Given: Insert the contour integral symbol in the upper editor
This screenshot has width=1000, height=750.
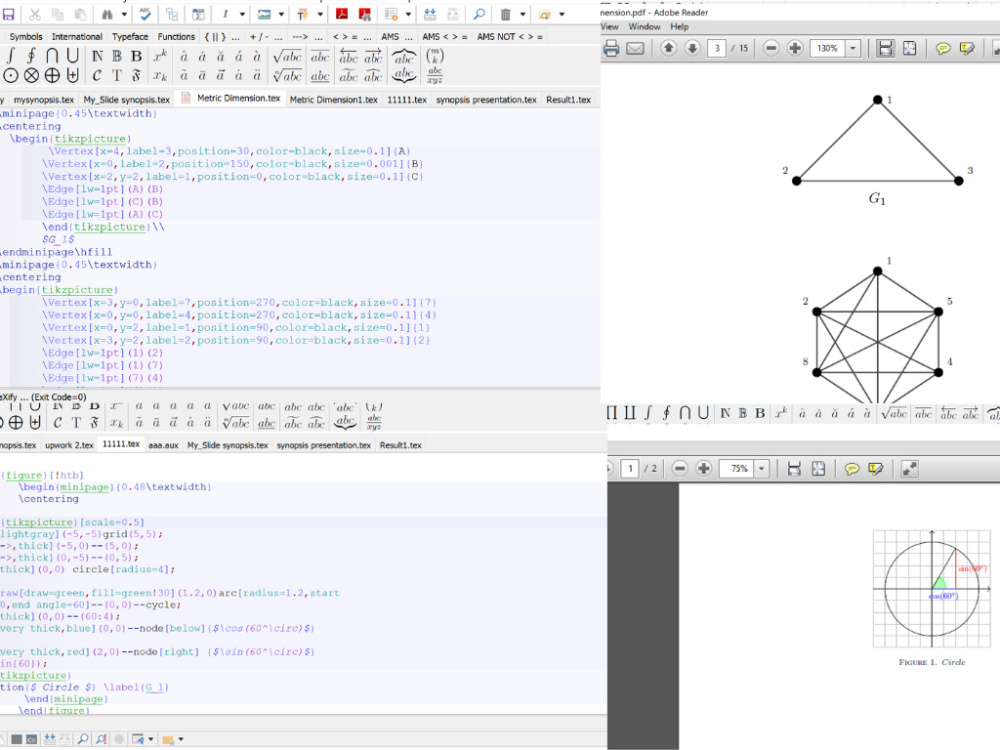Looking at the screenshot, I should [x=31, y=56].
